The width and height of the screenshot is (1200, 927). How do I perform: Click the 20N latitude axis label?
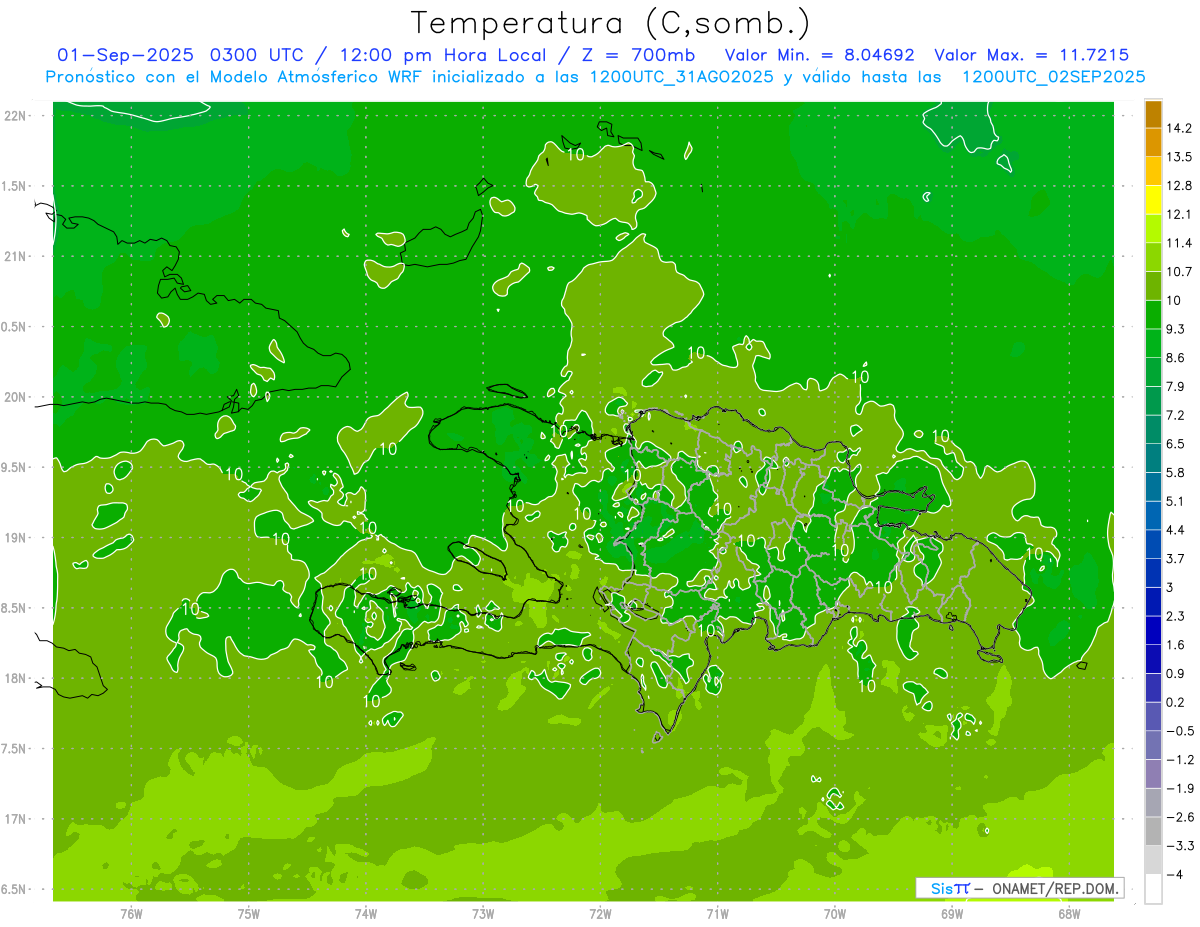[16, 397]
